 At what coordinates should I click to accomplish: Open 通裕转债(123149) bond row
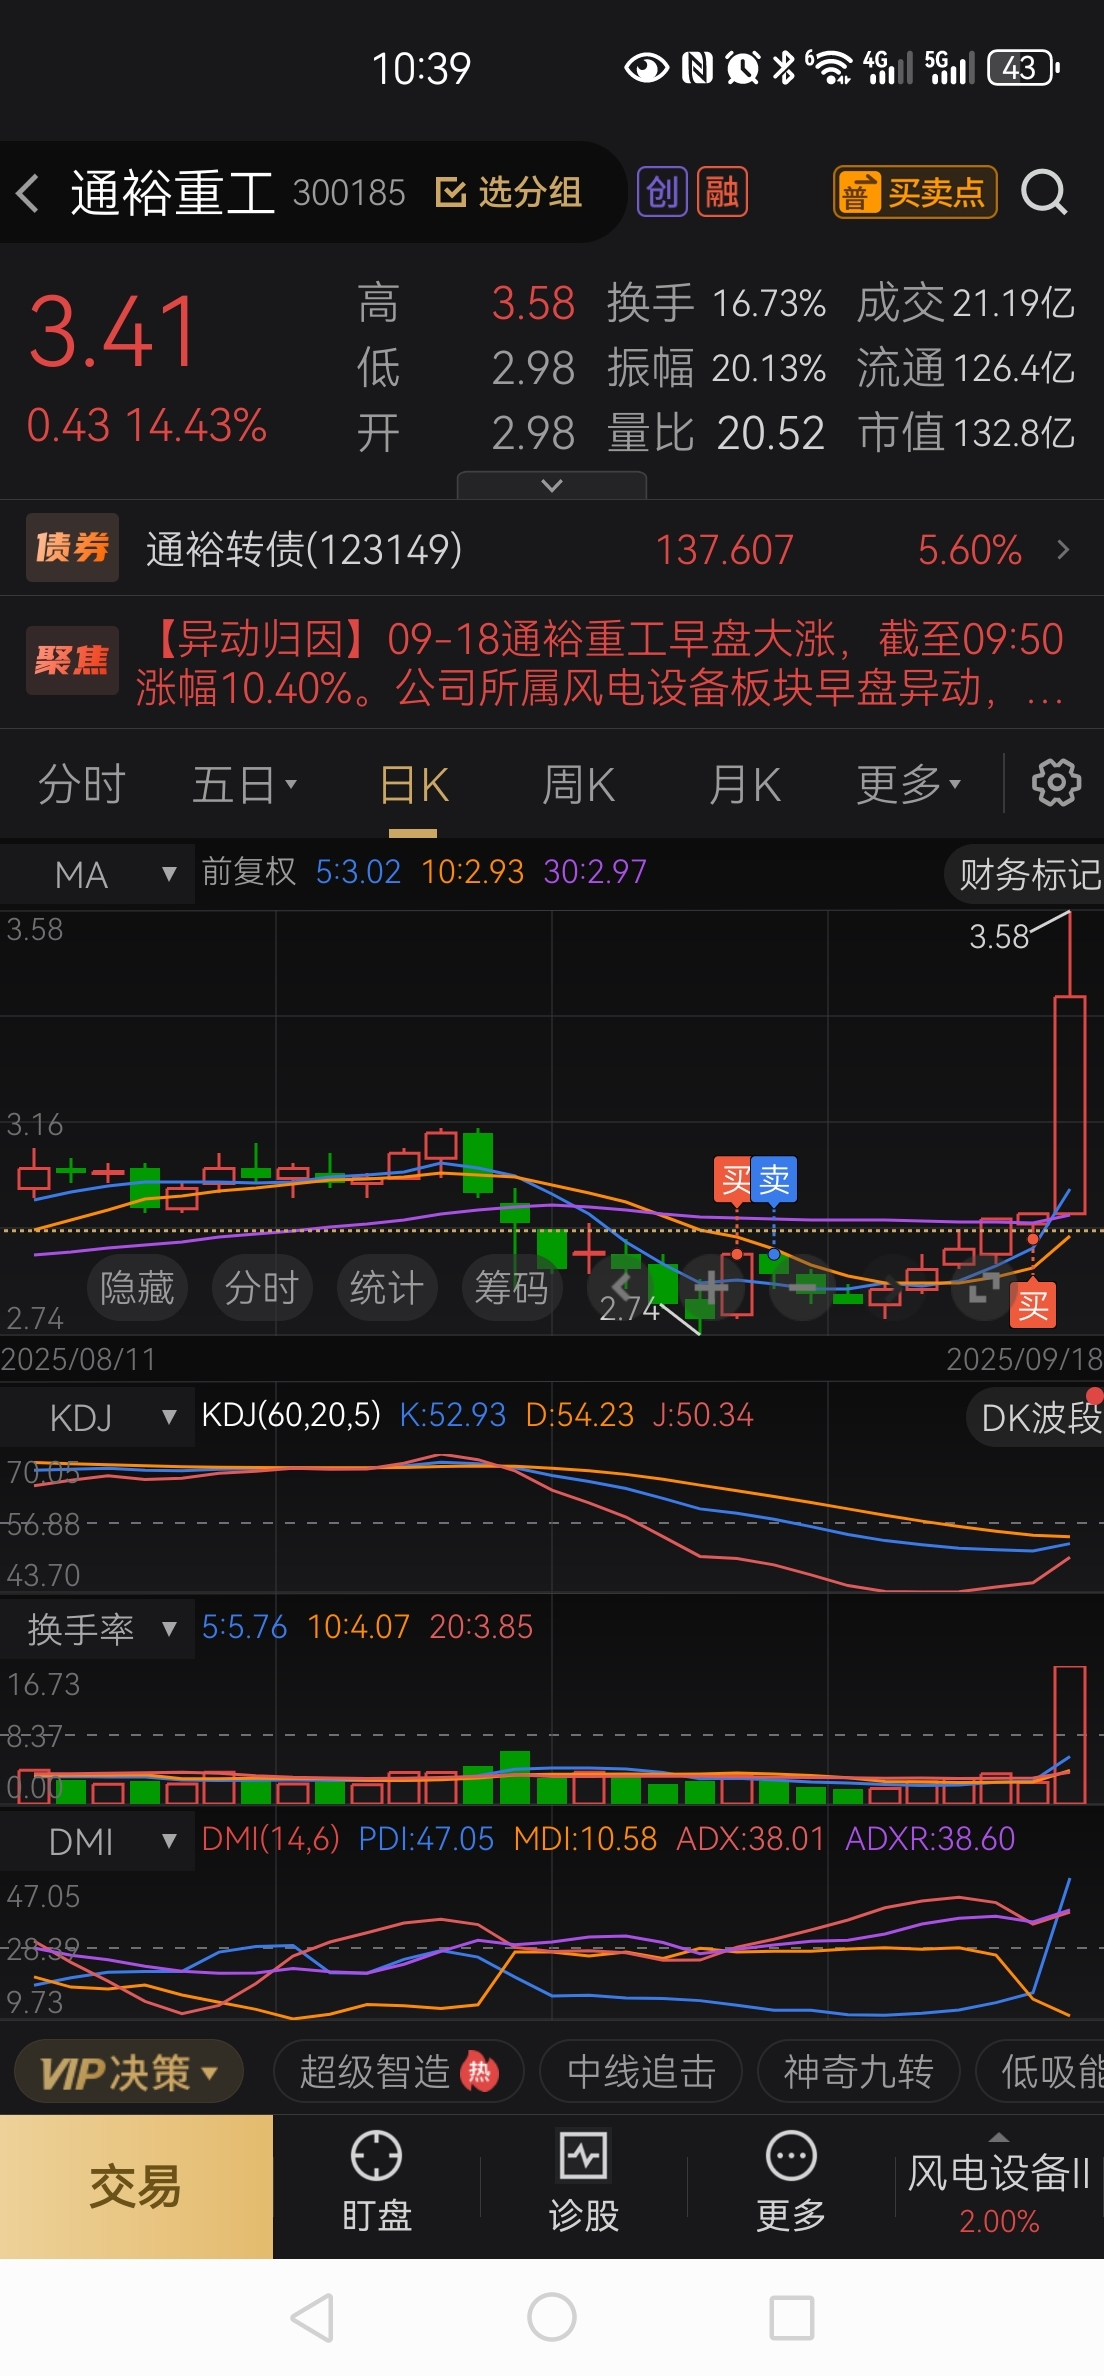(552, 549)
